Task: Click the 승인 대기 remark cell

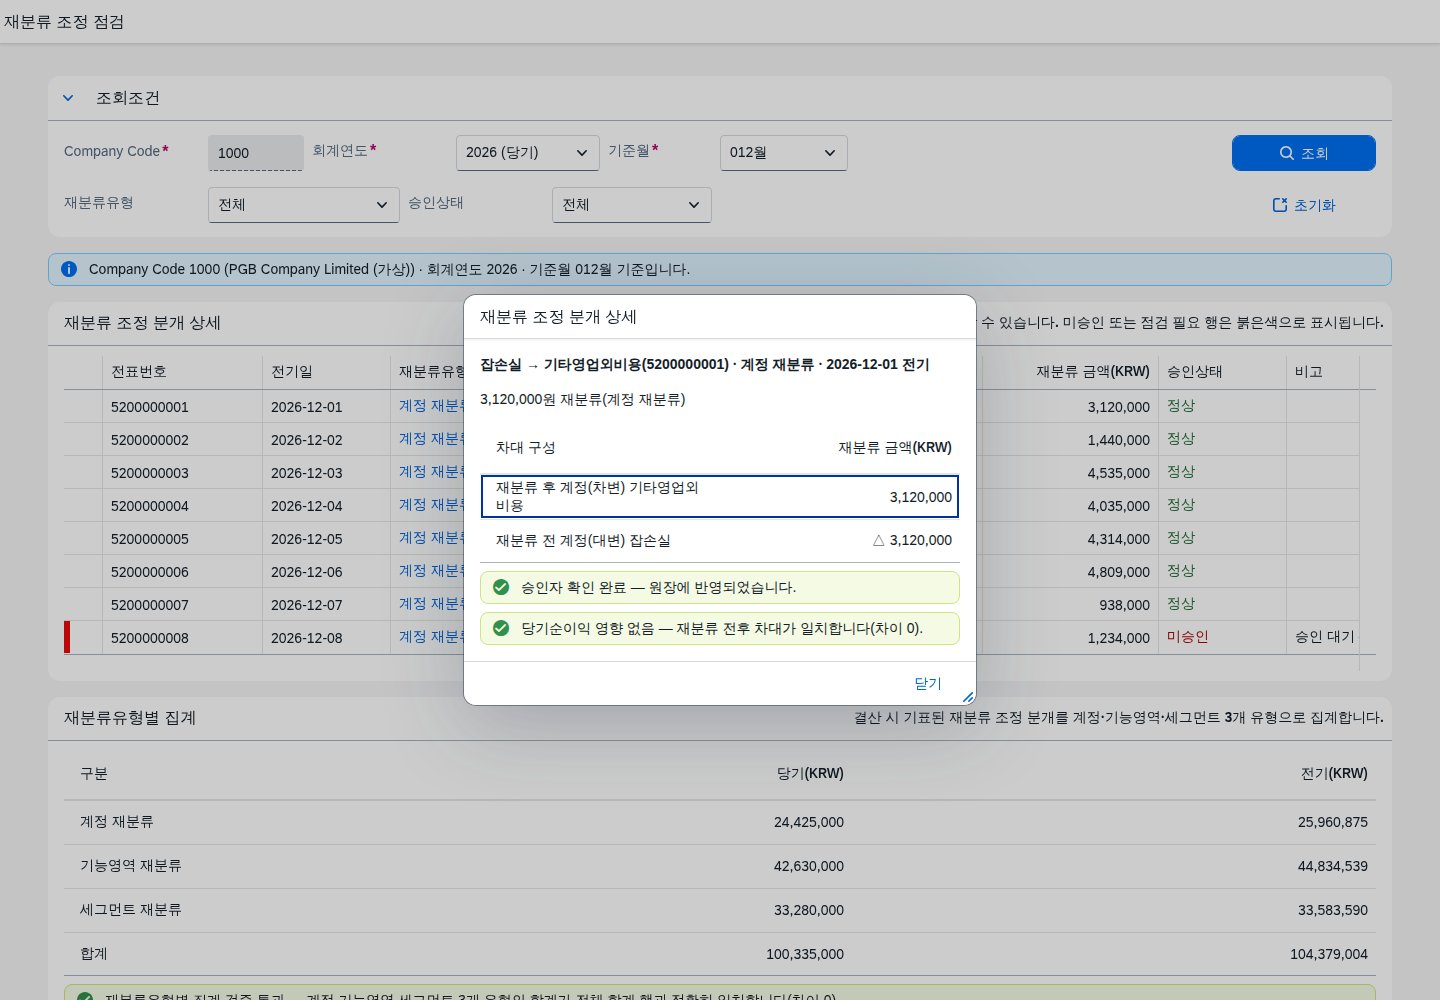Action: point(1325,637)
